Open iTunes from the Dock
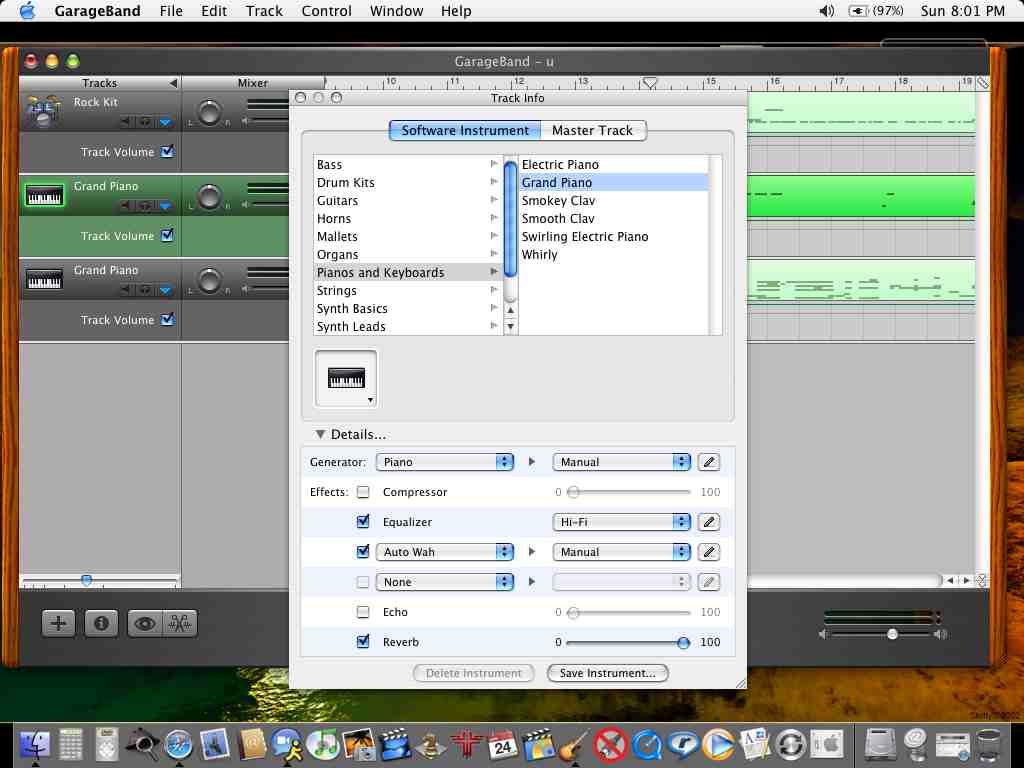 tap(322, 745)
